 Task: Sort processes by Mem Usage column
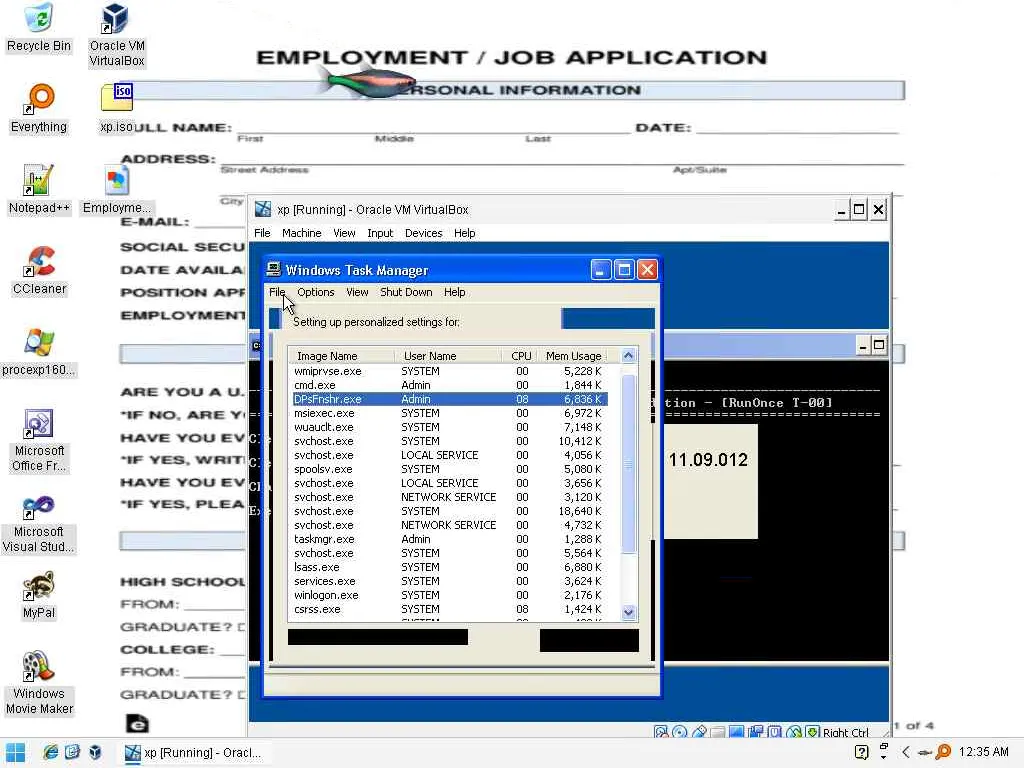pos(573,356)
